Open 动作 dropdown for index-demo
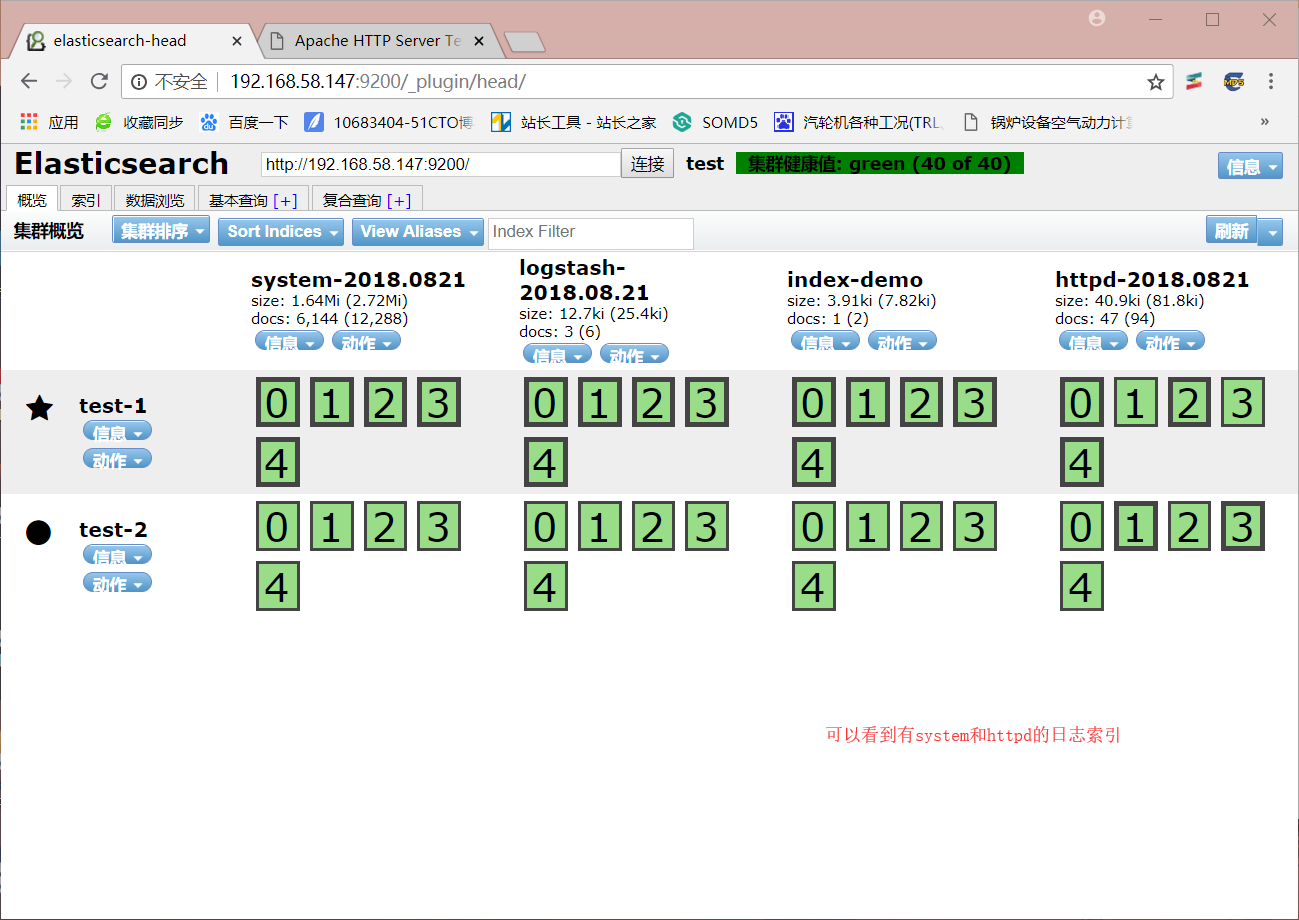The height and width of the screenshot is (920, 1299). click(902, 341)
